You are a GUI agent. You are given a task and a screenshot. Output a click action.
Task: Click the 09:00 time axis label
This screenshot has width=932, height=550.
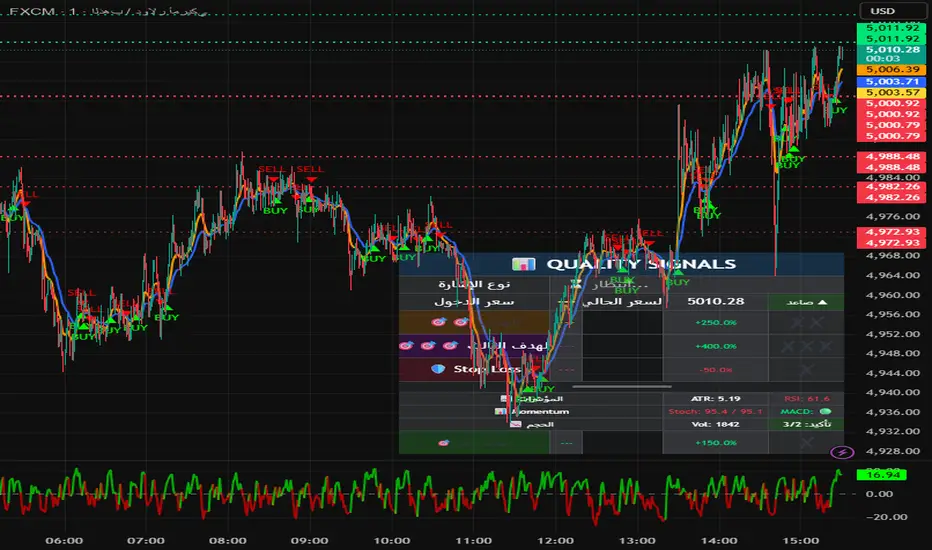(310, 540)
